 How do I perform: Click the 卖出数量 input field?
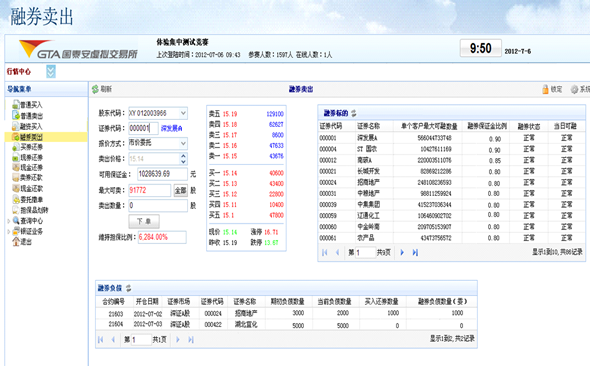[x=158, y=205]
